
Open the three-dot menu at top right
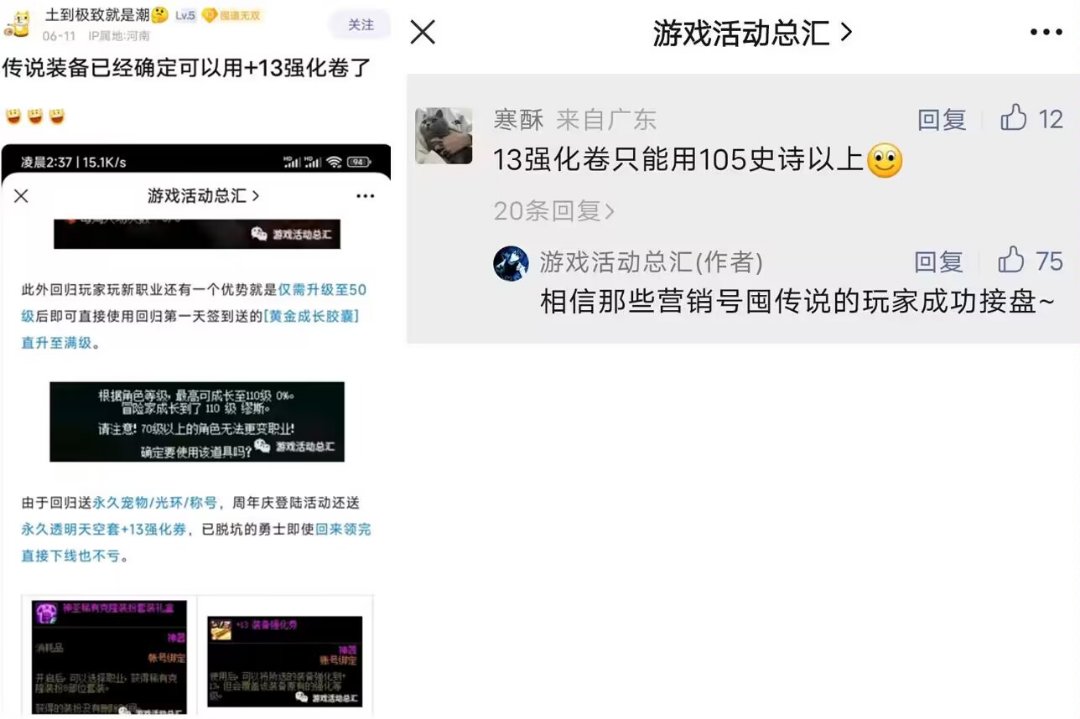click(1046, 32)
